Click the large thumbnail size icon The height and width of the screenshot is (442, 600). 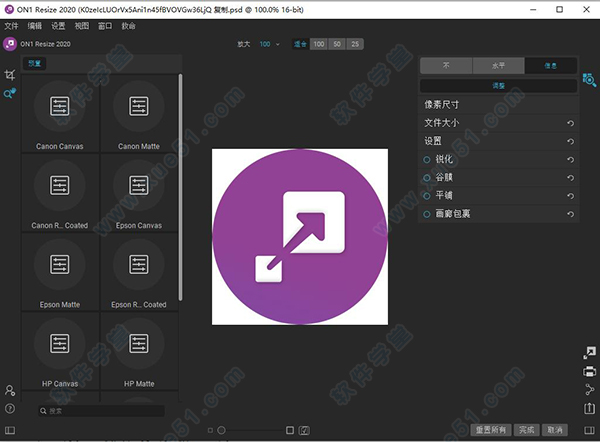tap(290, 431)
